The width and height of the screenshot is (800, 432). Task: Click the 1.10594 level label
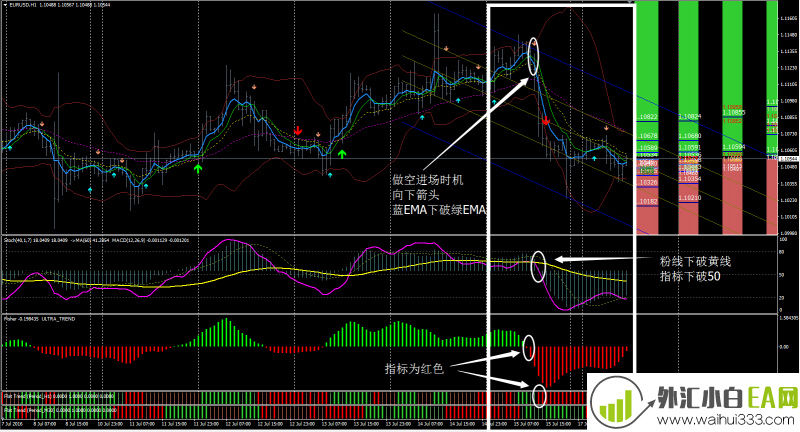(734, 147)
